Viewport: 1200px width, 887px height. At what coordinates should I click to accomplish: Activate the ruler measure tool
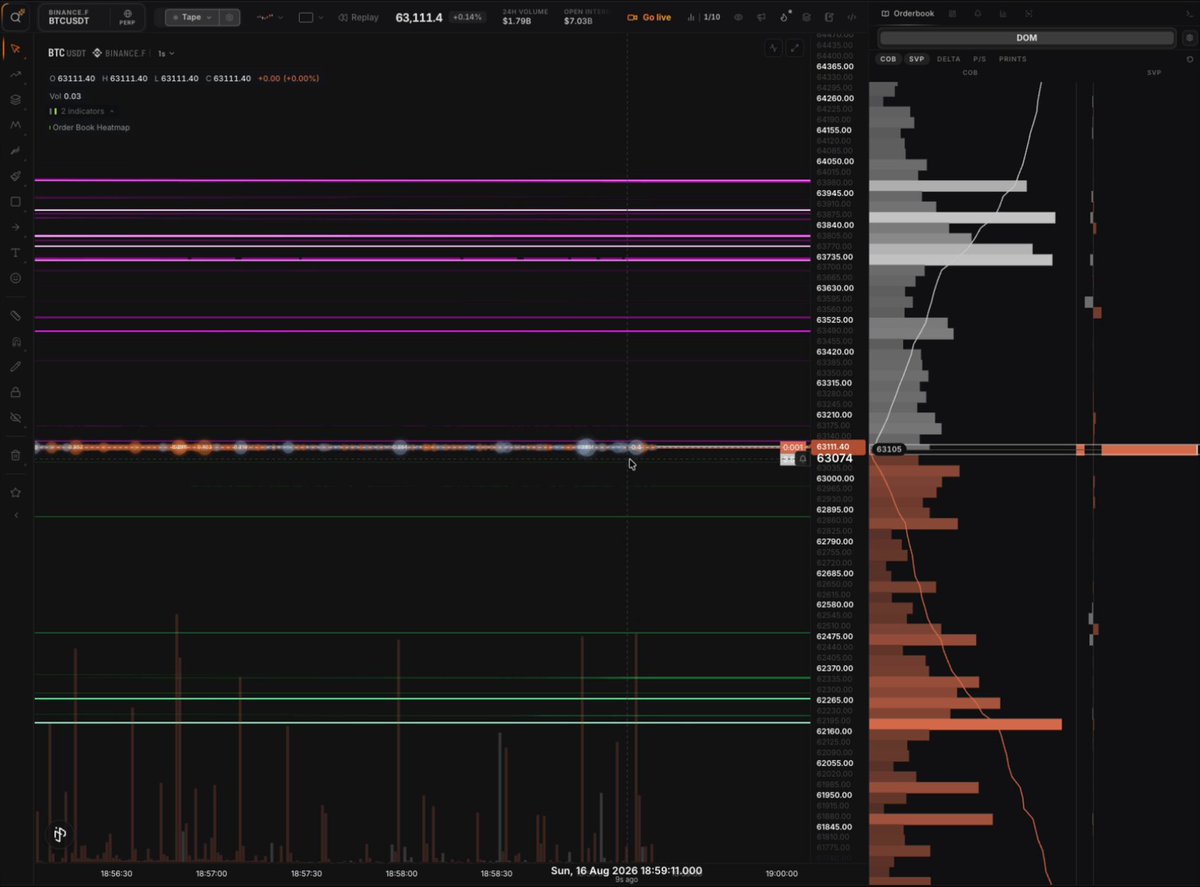pos(16,315)
